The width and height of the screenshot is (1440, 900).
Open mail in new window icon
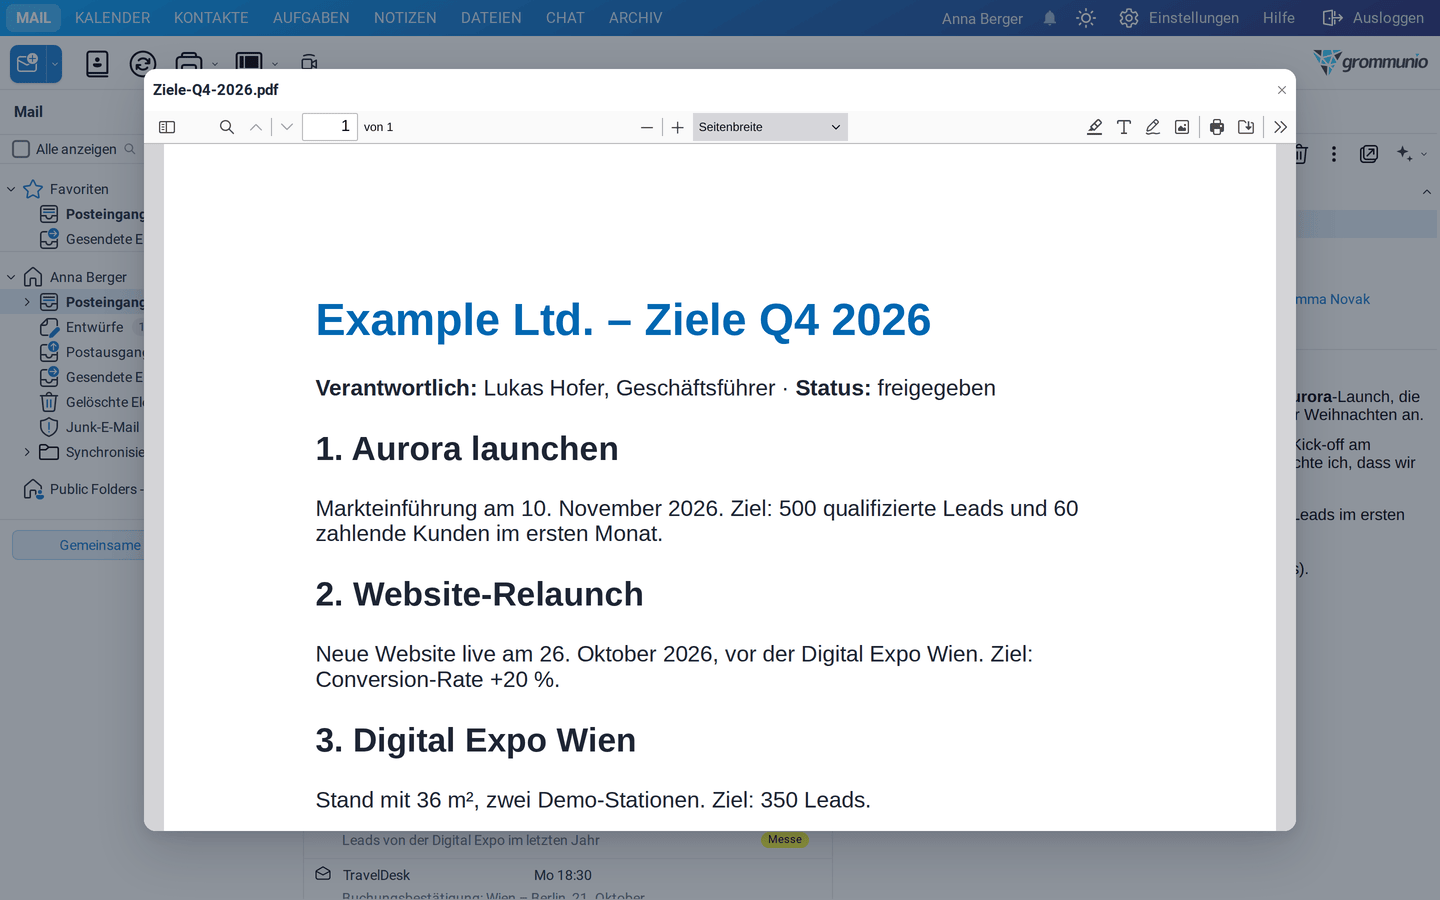(x=1369, y=154)
